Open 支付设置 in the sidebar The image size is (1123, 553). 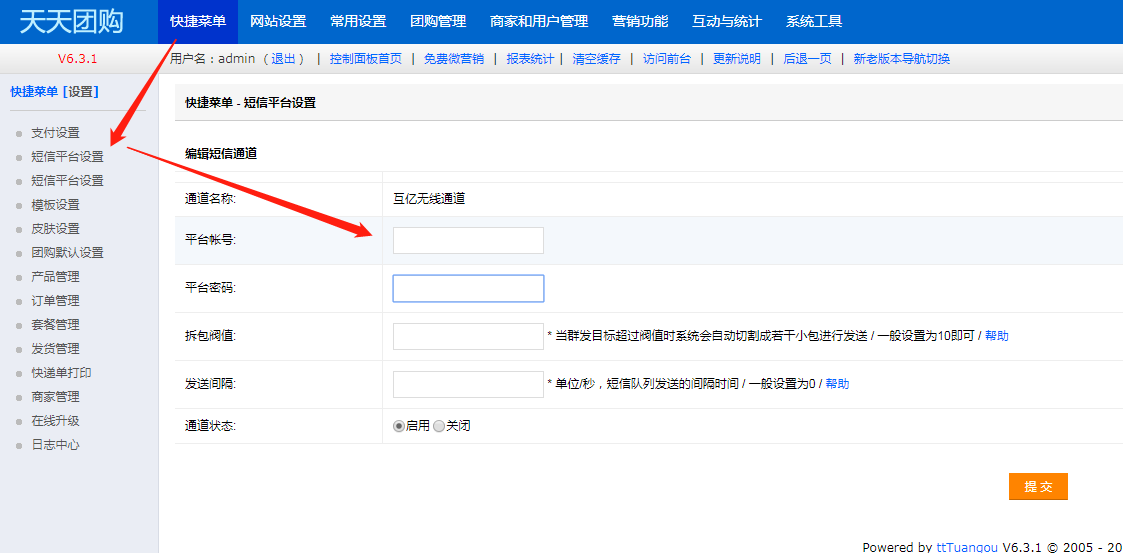pos(55,133)
